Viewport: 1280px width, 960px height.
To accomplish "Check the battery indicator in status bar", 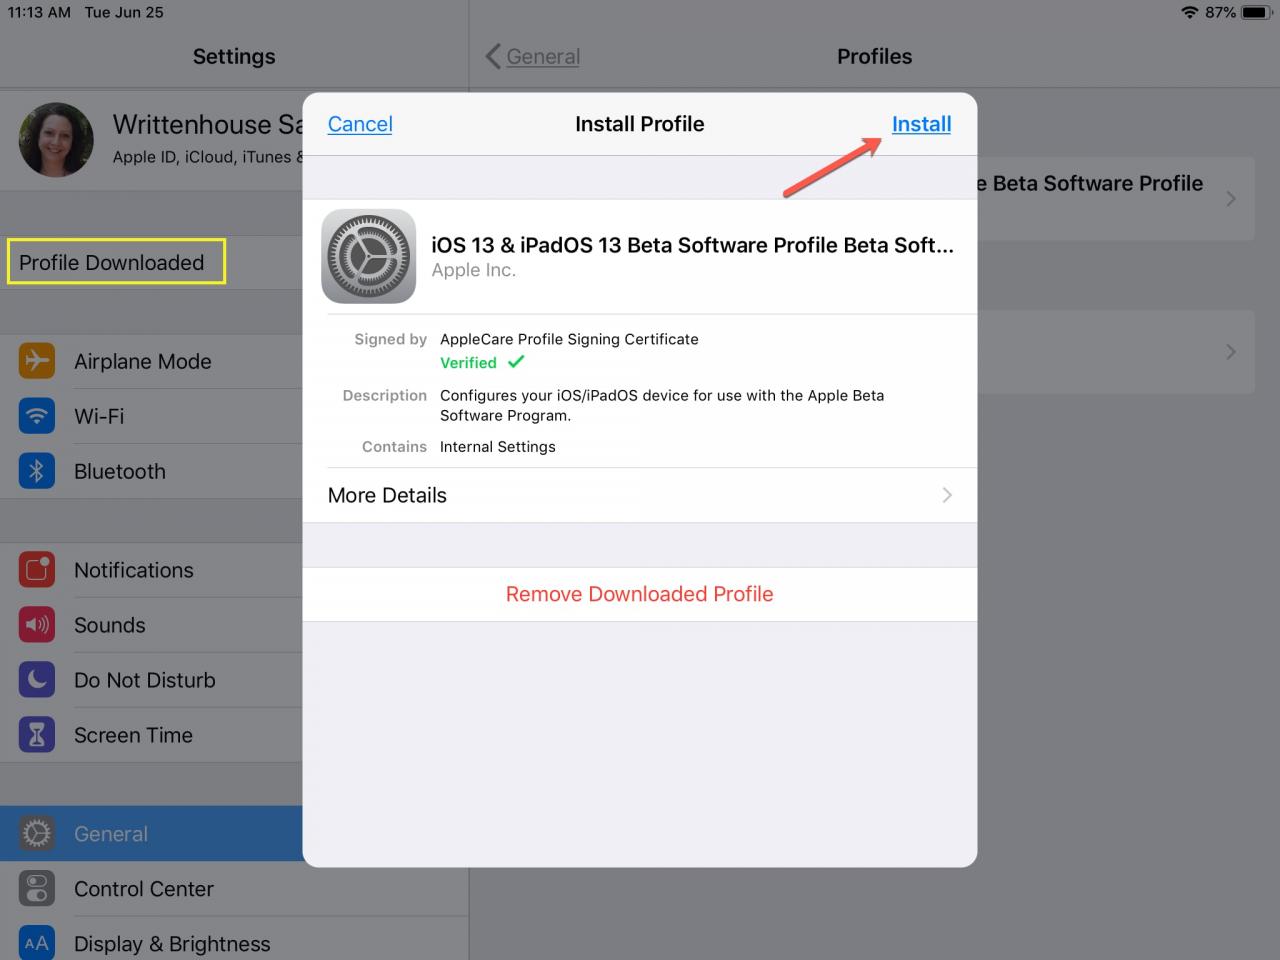I will point(1255,12).
